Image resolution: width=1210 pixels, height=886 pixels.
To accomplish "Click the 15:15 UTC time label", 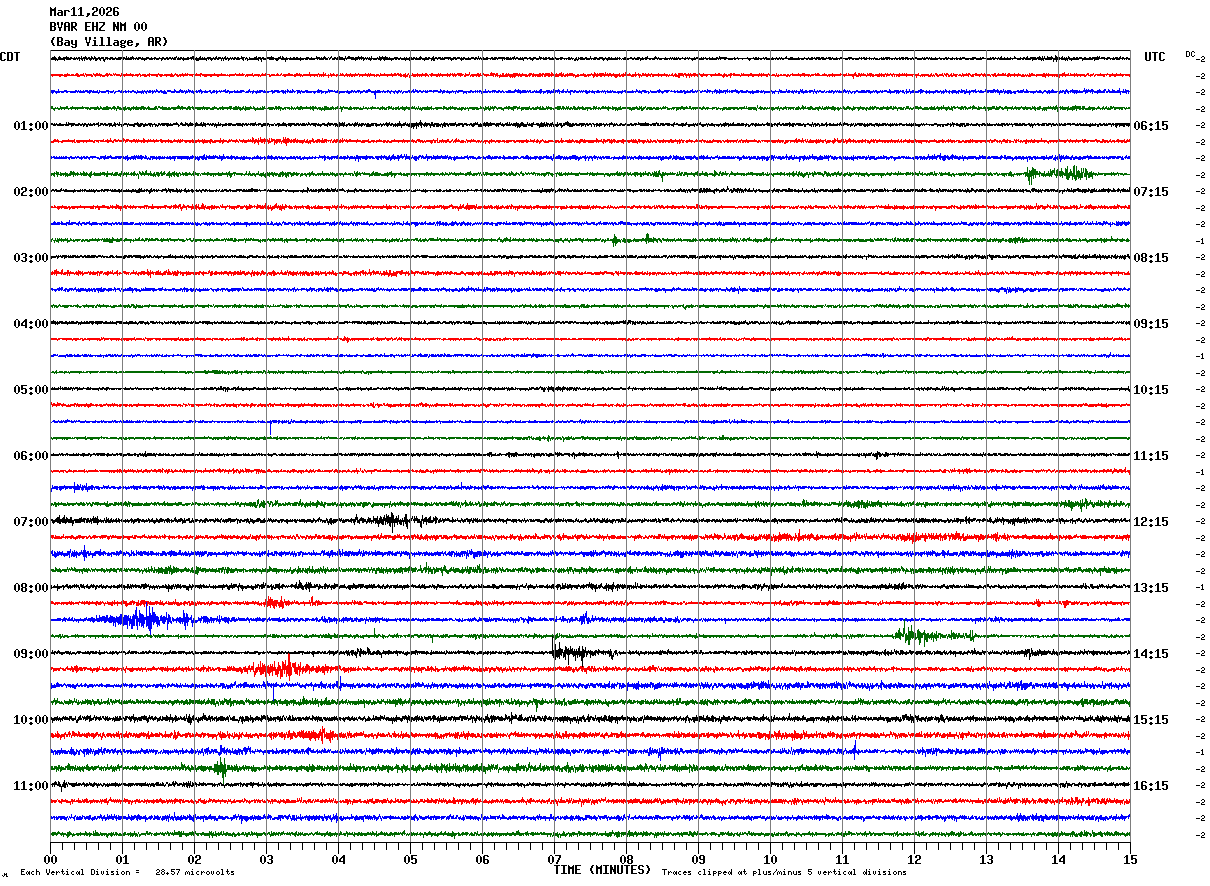I will pos(1151,720).
